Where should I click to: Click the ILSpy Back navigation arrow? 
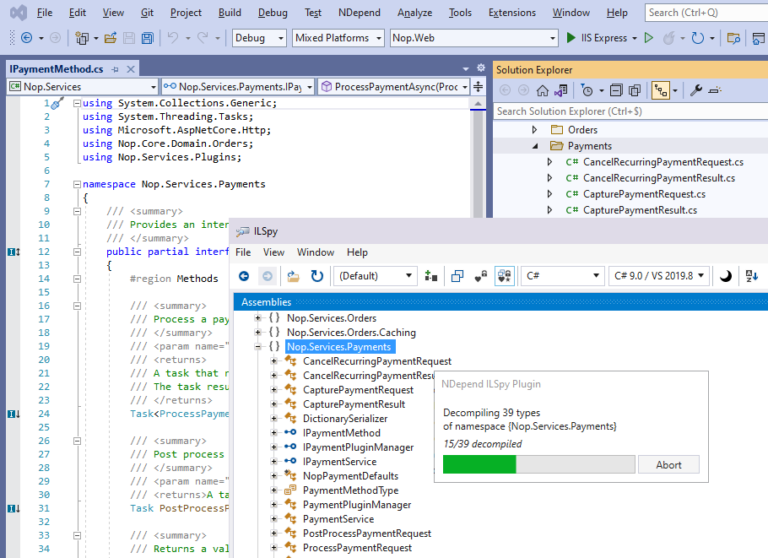pyautogui.click(x=244, y=276)
